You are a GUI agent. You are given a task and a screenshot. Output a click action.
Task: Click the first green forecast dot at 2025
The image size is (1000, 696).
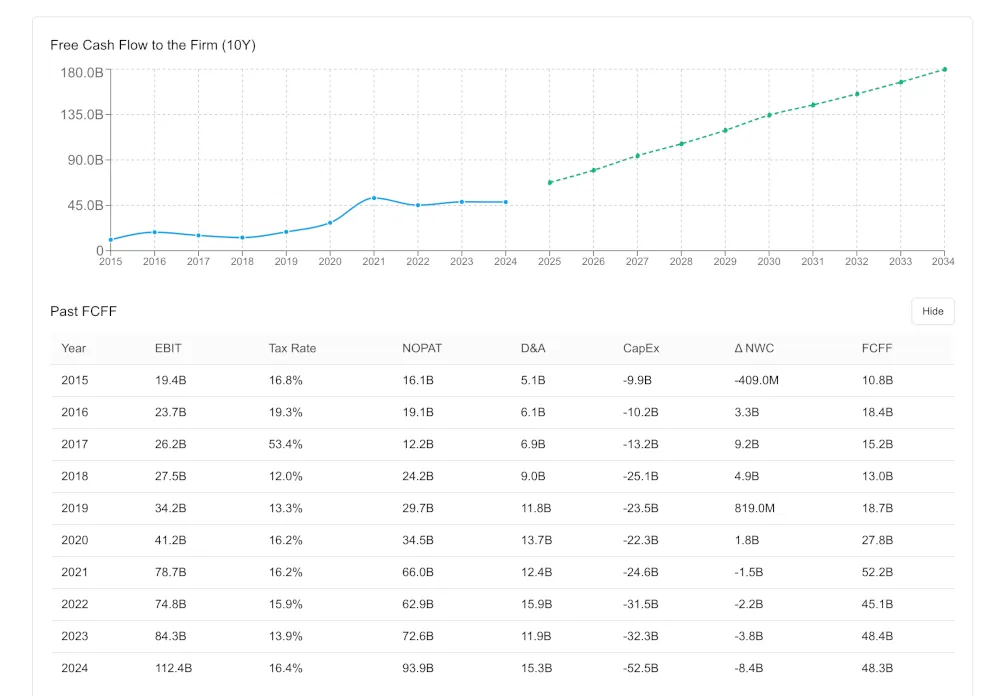pyautogui.click(x=549, y=182)
